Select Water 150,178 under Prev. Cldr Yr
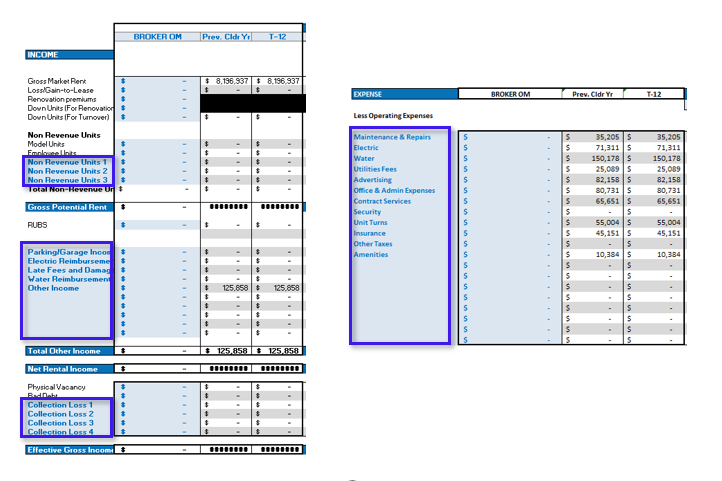Viewport: 722px width, 481px height. coord(605,158)
